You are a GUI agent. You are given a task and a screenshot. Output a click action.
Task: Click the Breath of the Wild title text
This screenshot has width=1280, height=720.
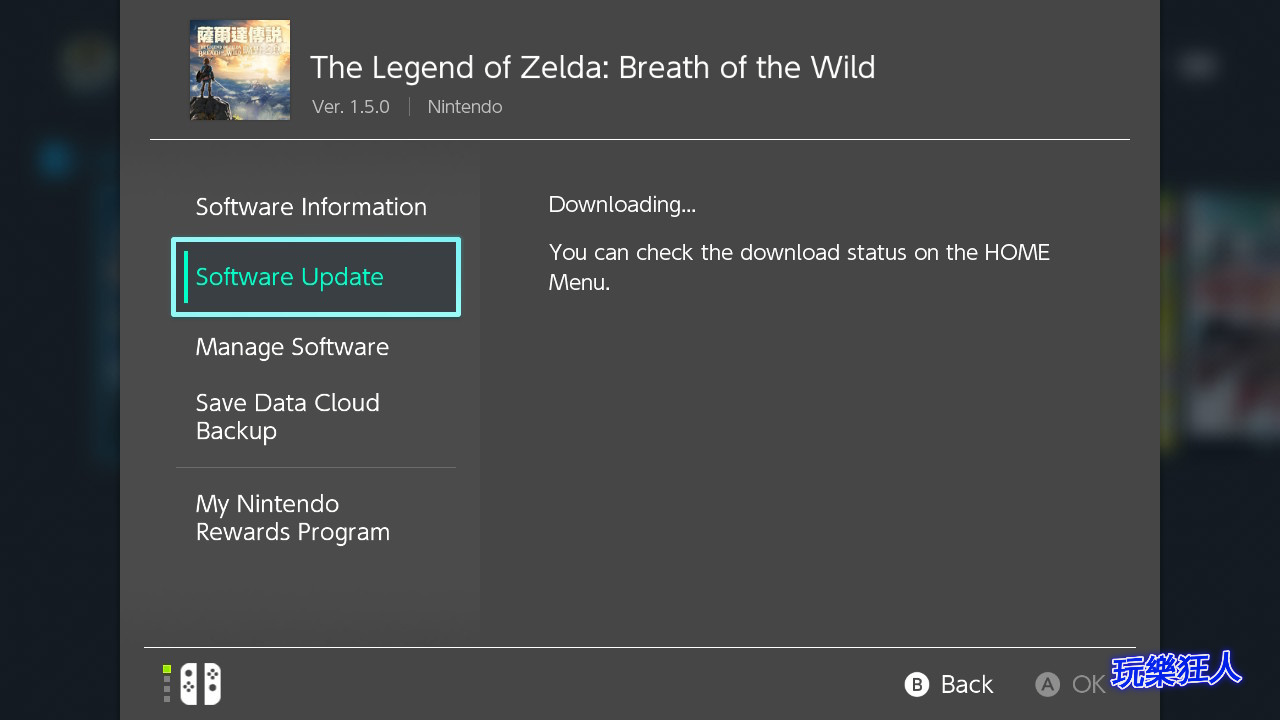point(593,68)
